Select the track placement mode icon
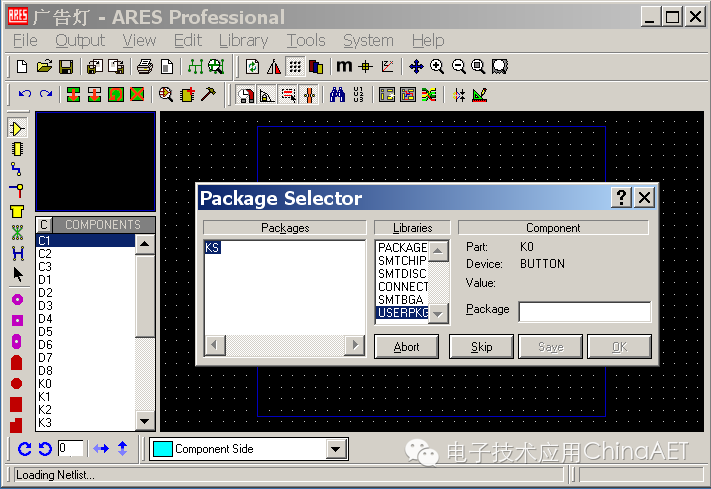The height and width of the screenshot is (489, 711). click(x=17, y=170)
